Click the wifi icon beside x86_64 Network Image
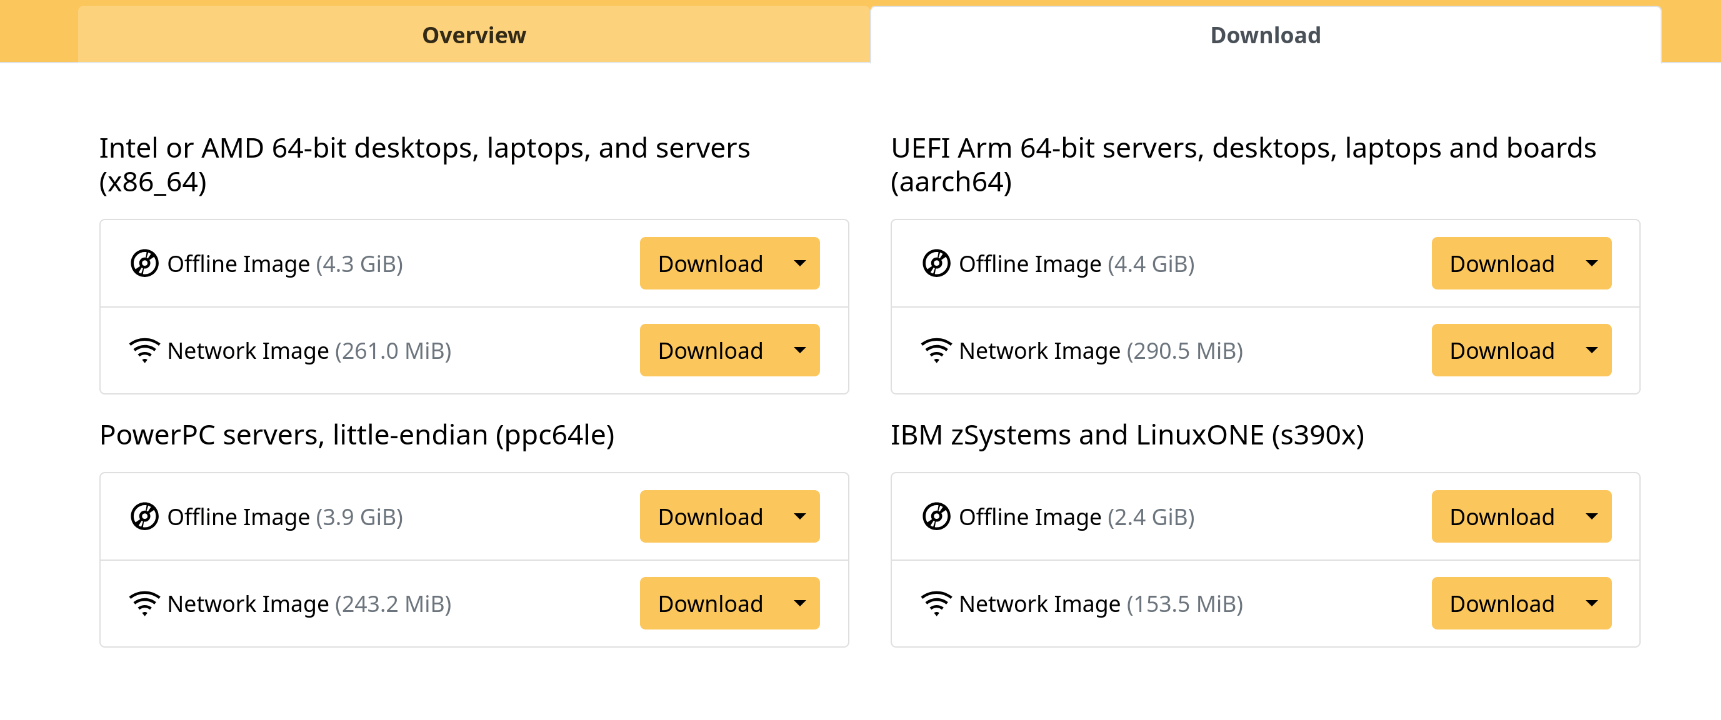 145,350
